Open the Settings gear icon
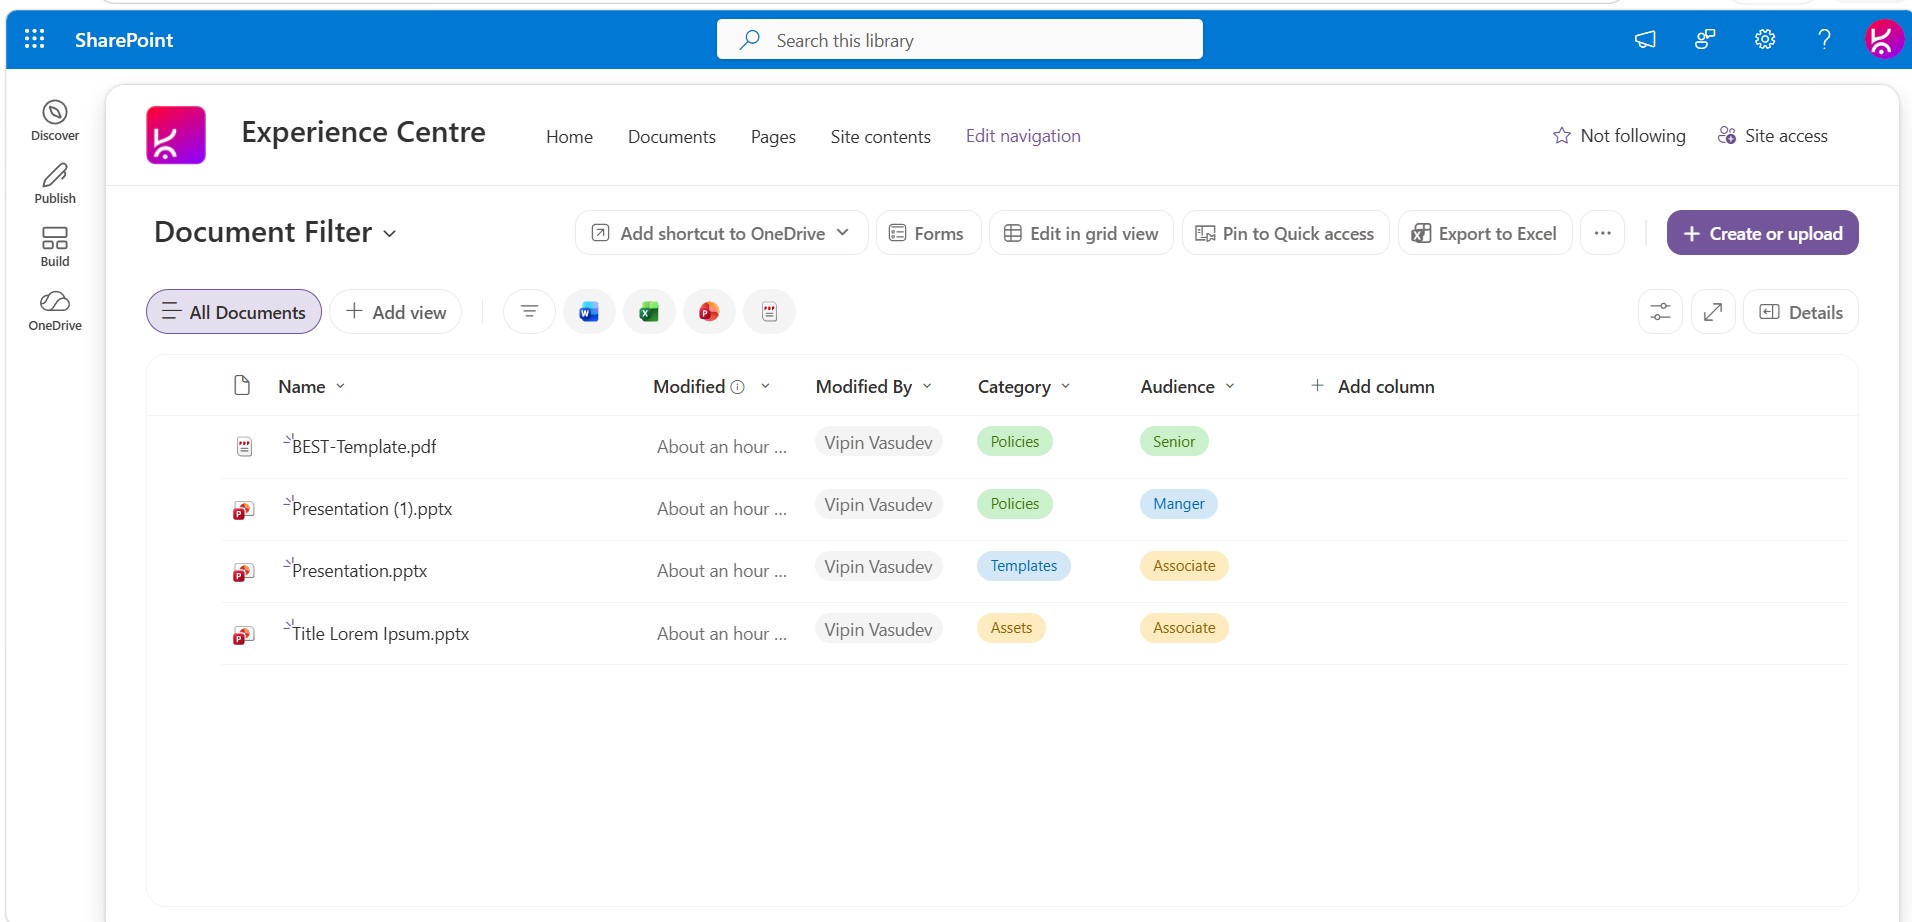The width and height of the screenshot is (1912, 922). [1765, 39]
